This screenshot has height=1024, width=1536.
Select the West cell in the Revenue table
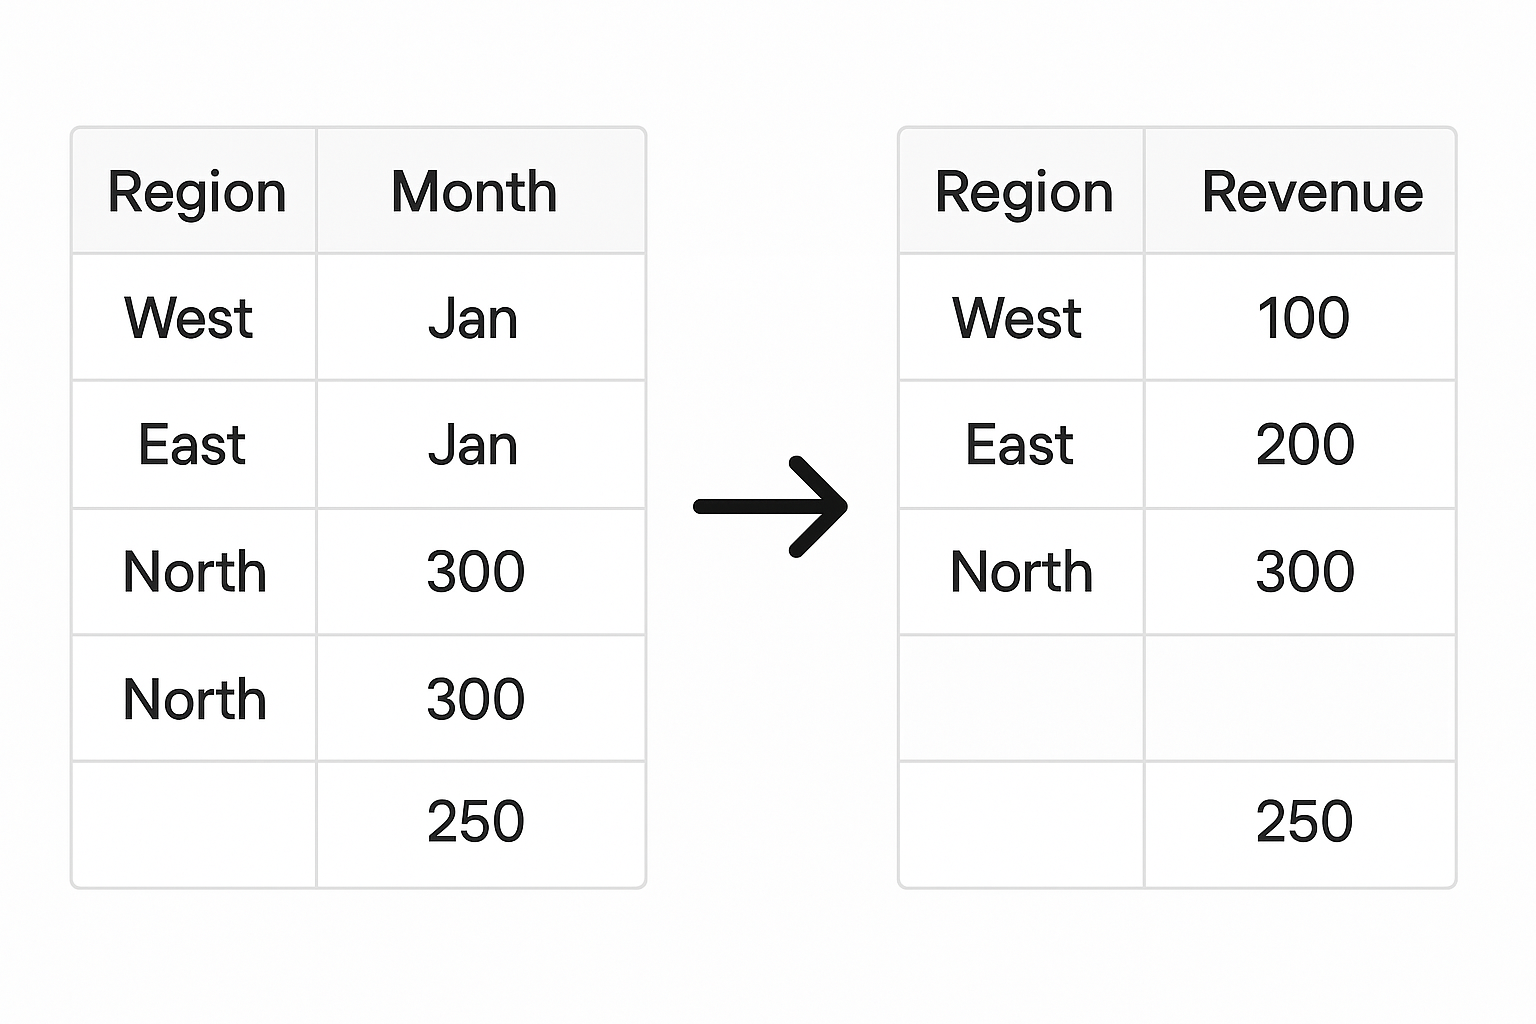click(x=1017, y=318)
